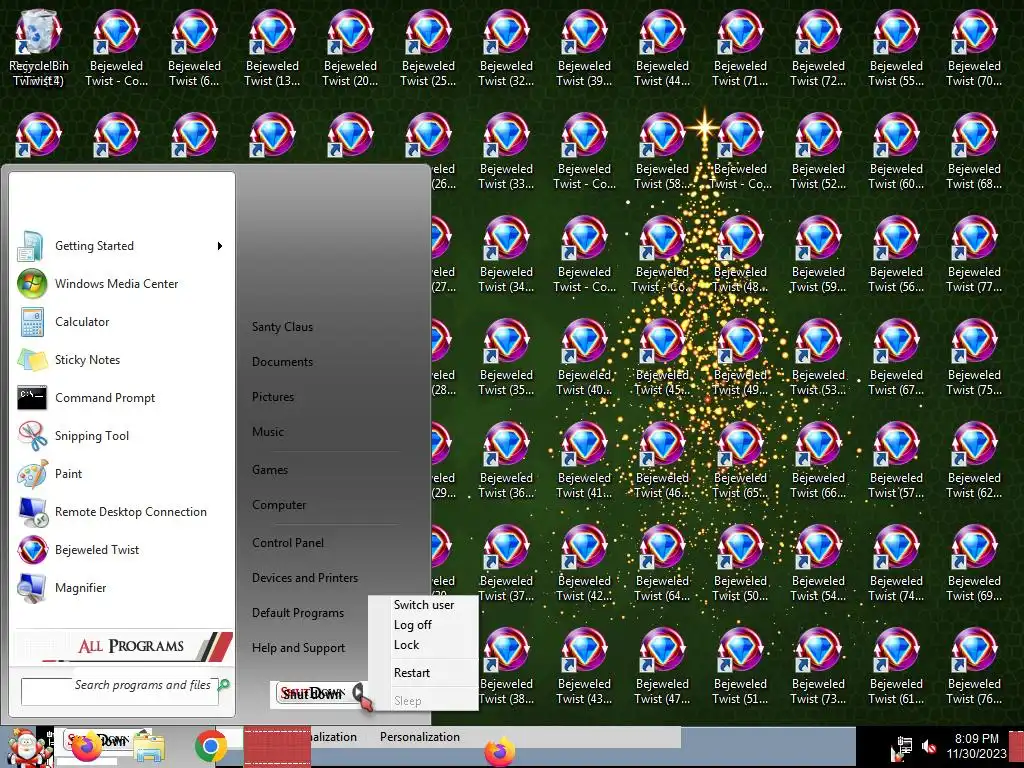
Task: Open the Recycle Bin desktop icon
Action: 38,48
